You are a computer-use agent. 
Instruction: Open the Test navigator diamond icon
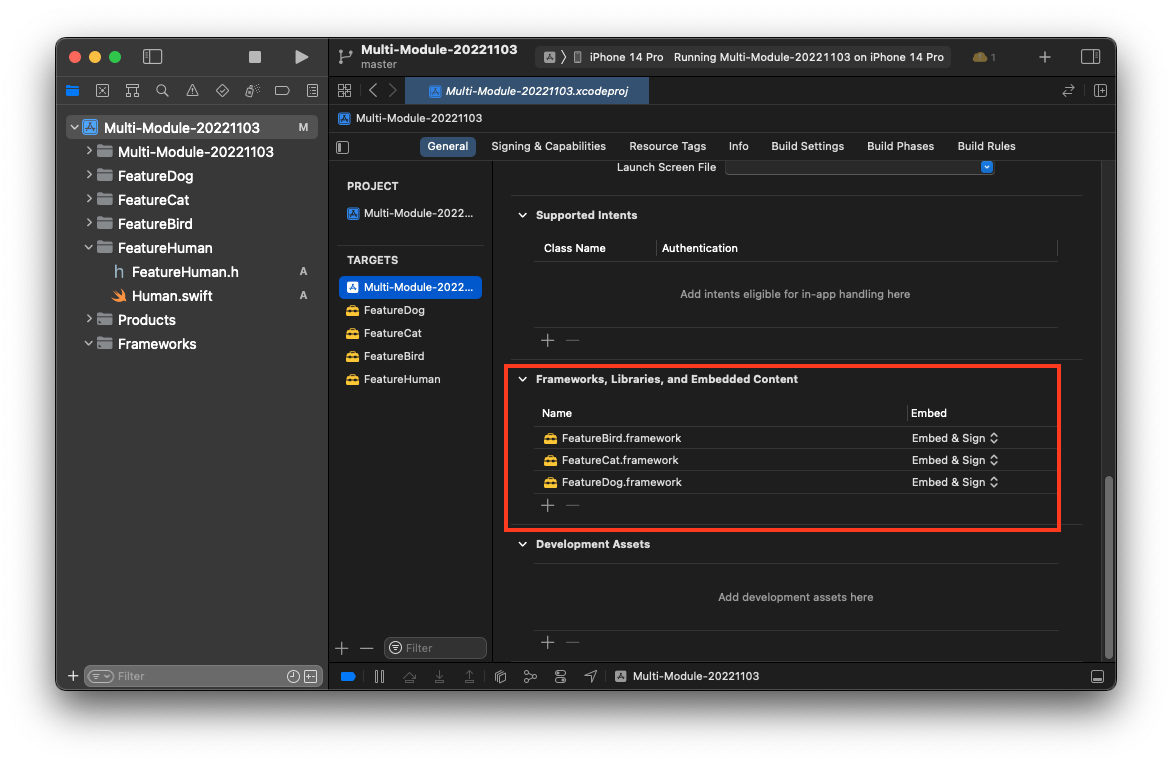click(x=222, y=90)
